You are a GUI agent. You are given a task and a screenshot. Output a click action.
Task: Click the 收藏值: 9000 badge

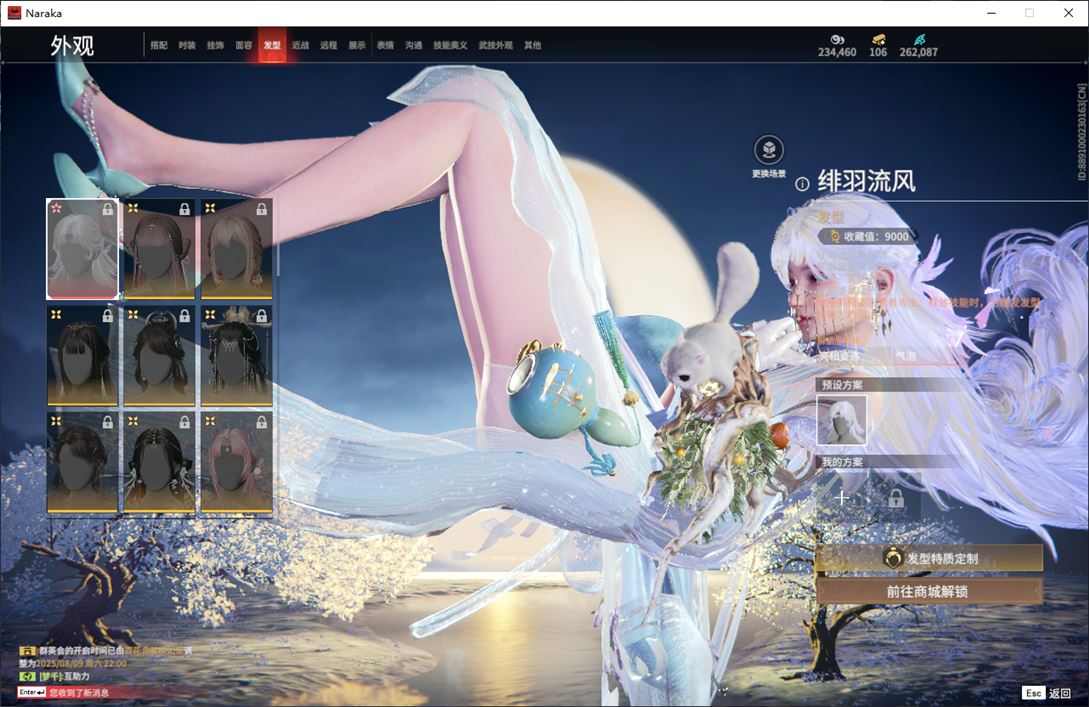pos(868,236)
